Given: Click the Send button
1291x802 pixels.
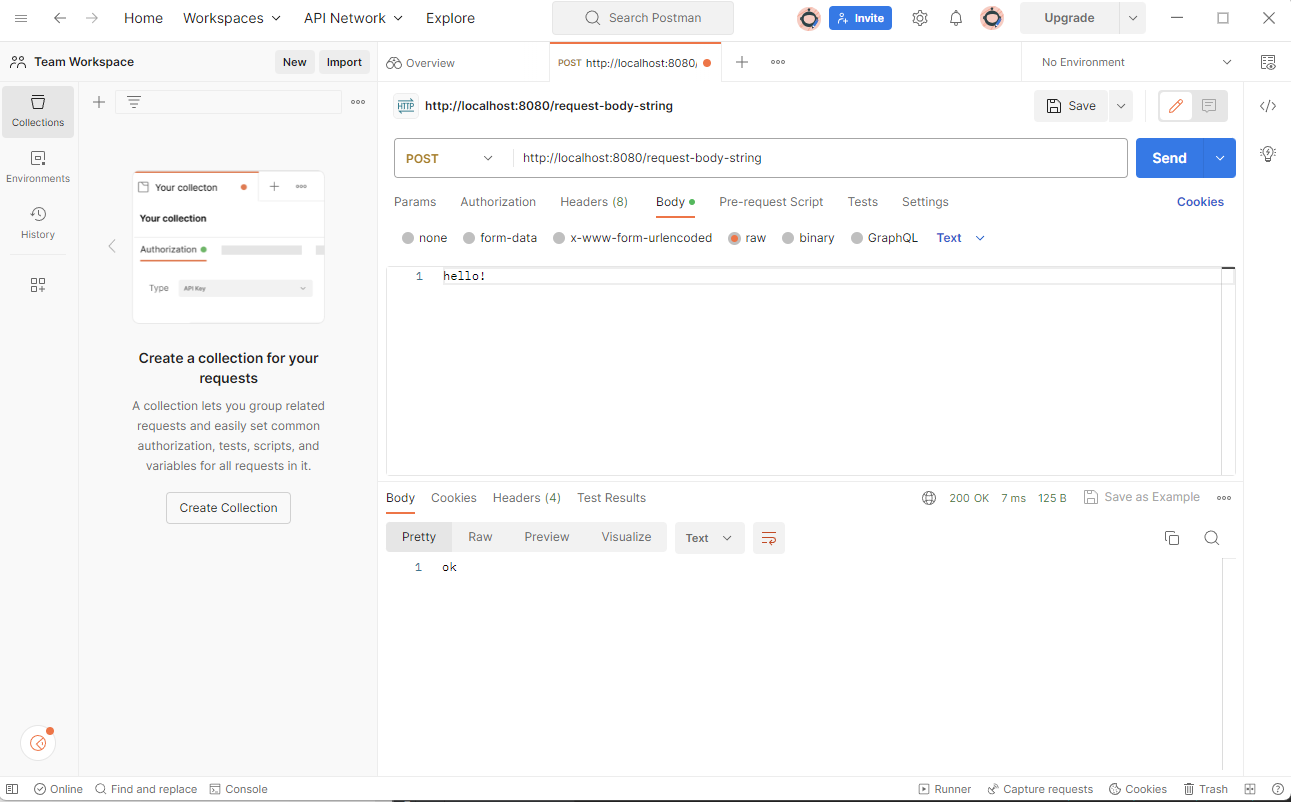Looking at the screenshot, I should (x=1169, y=158).
